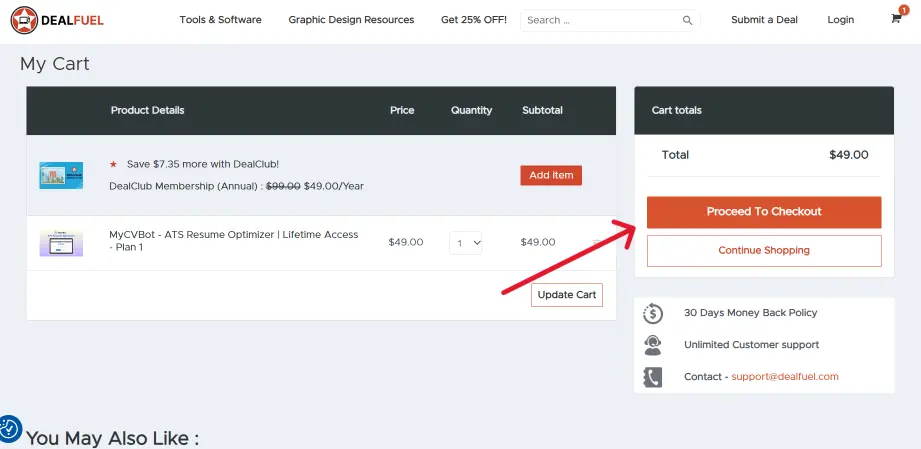Image resolution: width=921 pixels, height=449 pixels.
Task: Open the Login page
Action: pos(841,19)
